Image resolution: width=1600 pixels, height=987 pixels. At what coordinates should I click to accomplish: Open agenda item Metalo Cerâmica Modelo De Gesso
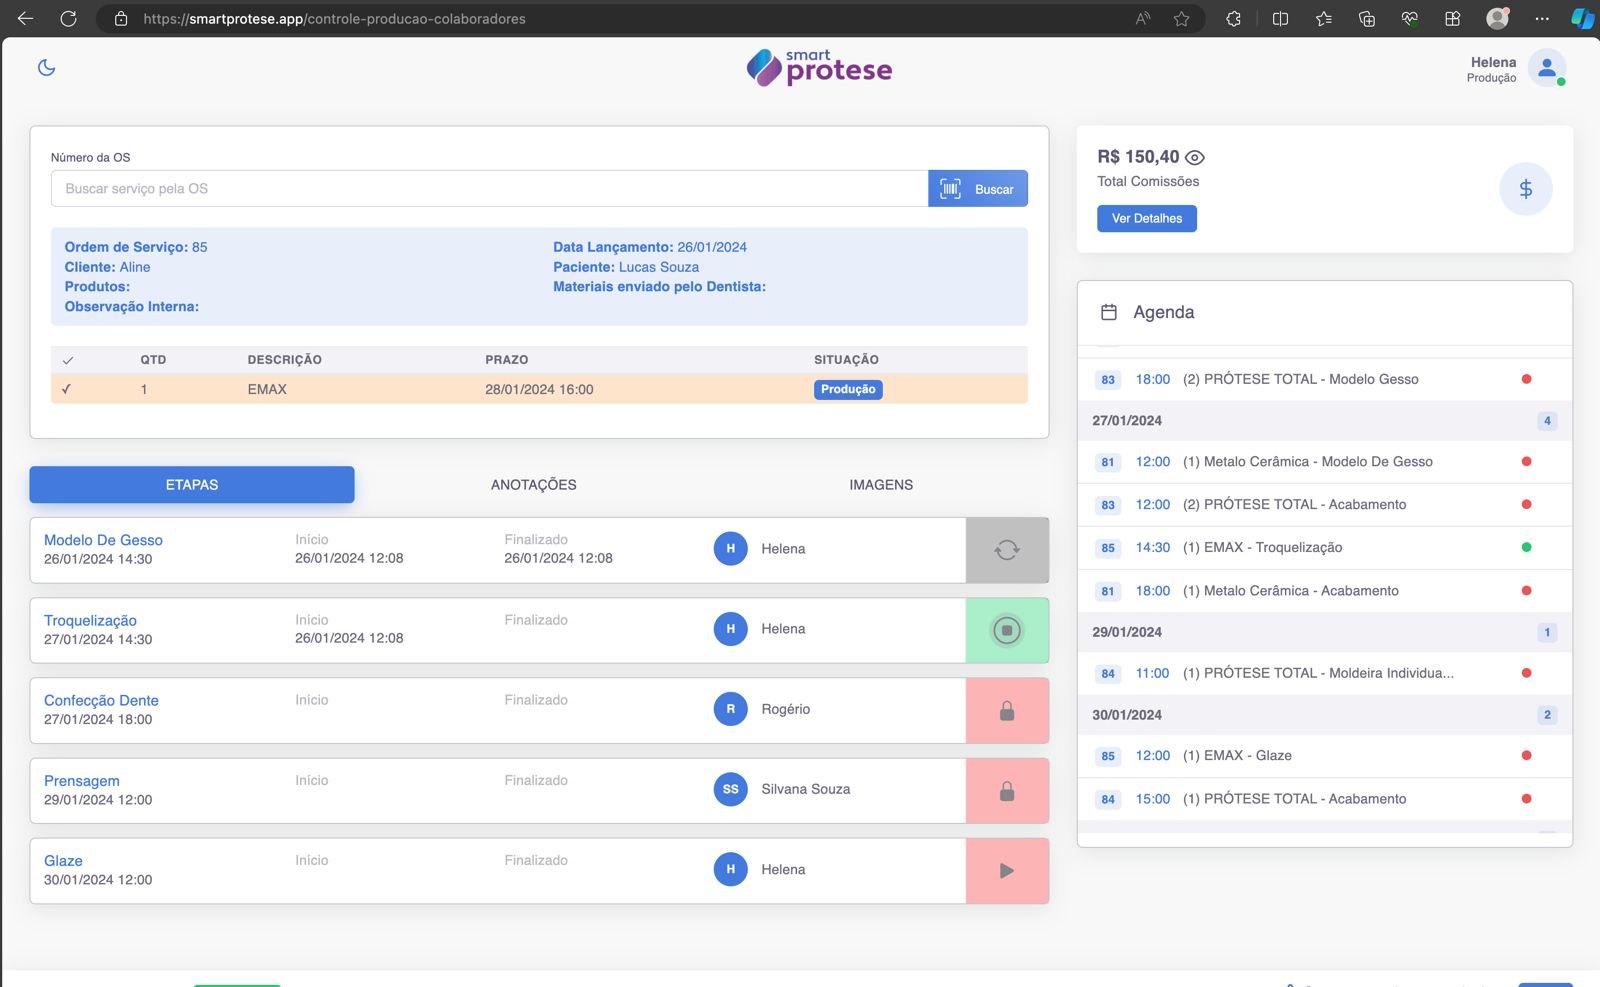1325,462
